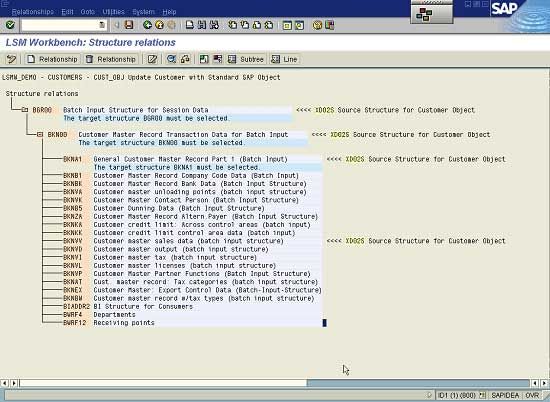Screen dimensions: 550x402
Task: Click the Create New Session icon
Action: (287, 25)
